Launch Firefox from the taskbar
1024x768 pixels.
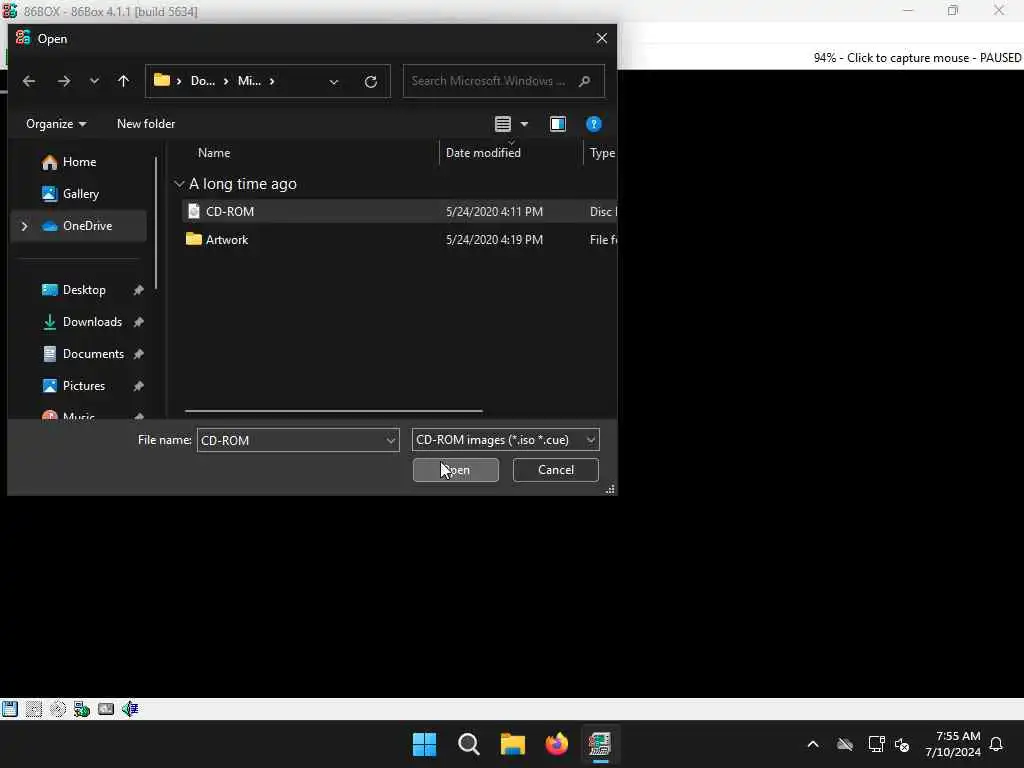tap(556, 744)
